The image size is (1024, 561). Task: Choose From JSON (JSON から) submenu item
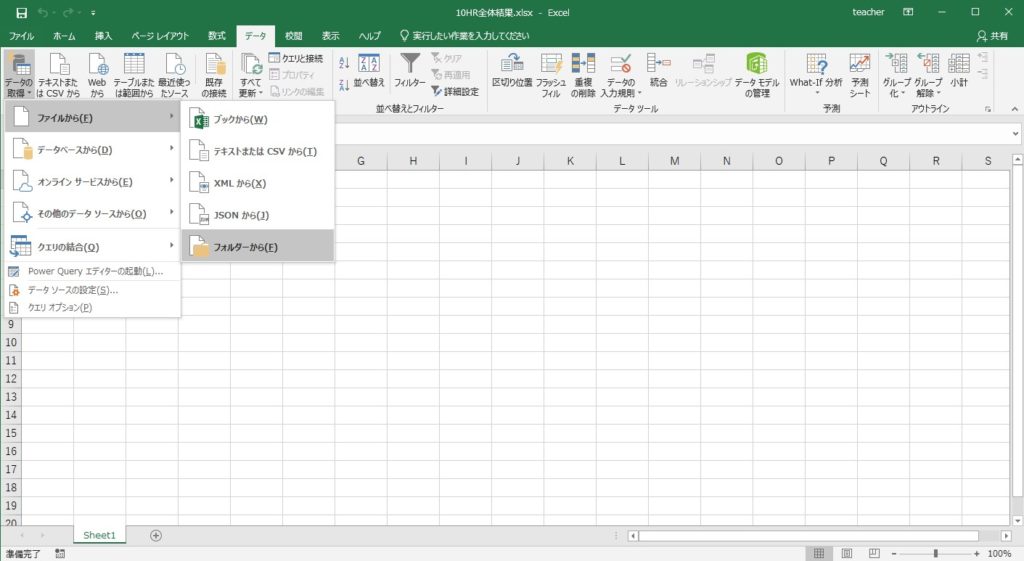click(x=258, y=215)
